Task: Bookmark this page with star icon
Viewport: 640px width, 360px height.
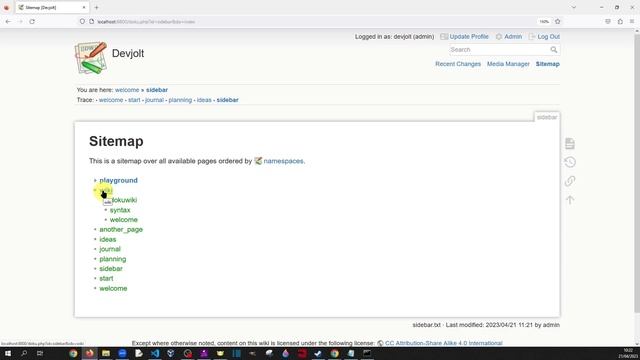Action: click(x=558, y=22)
